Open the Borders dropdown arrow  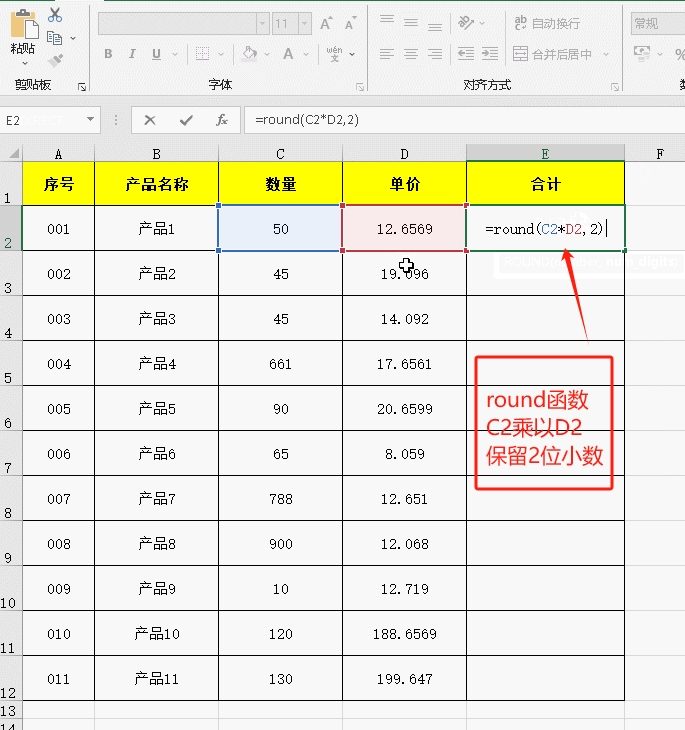[x=221, y=54]
